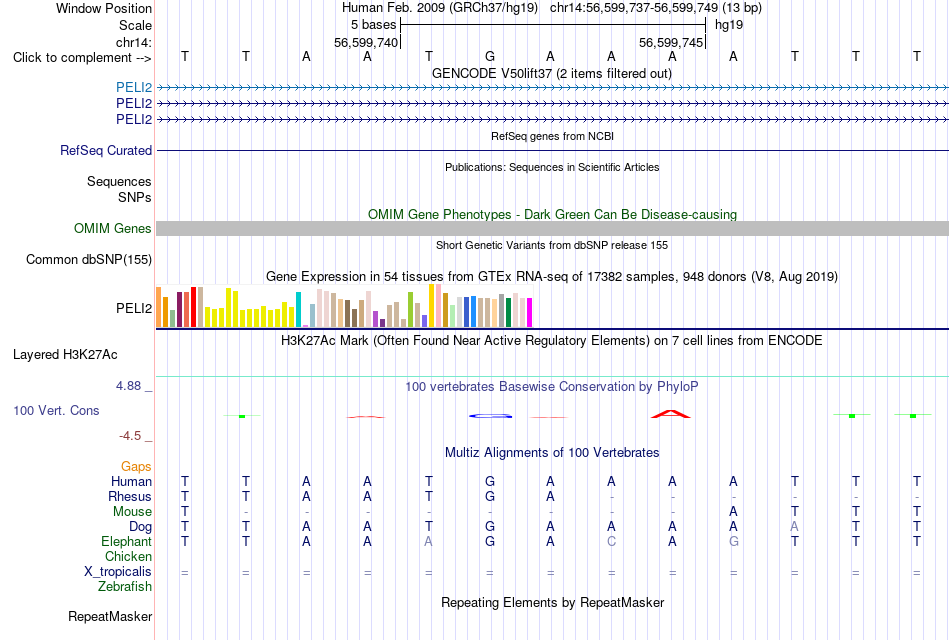The image size is (950, 640).
Task: Select the Mouse species label
Action: coord(133,512)
